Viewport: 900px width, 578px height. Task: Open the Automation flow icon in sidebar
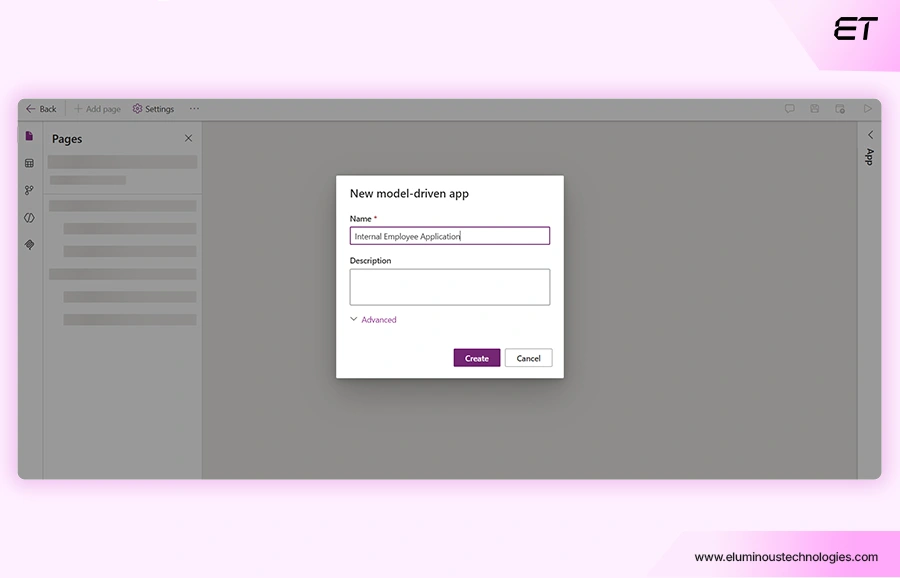(x=29, y=190)
